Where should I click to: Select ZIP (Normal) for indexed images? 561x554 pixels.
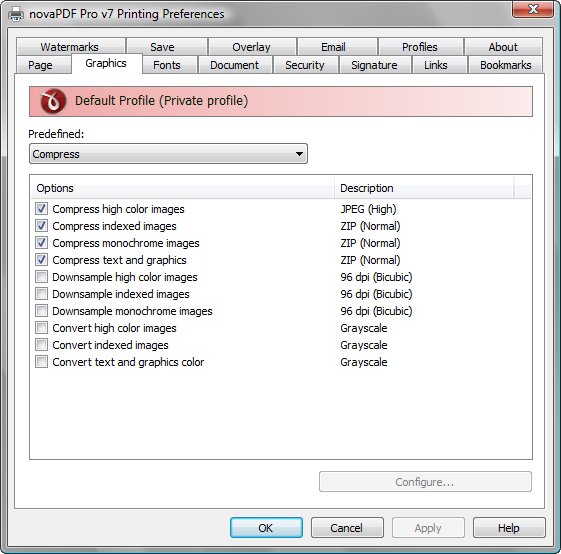[370, 226]
